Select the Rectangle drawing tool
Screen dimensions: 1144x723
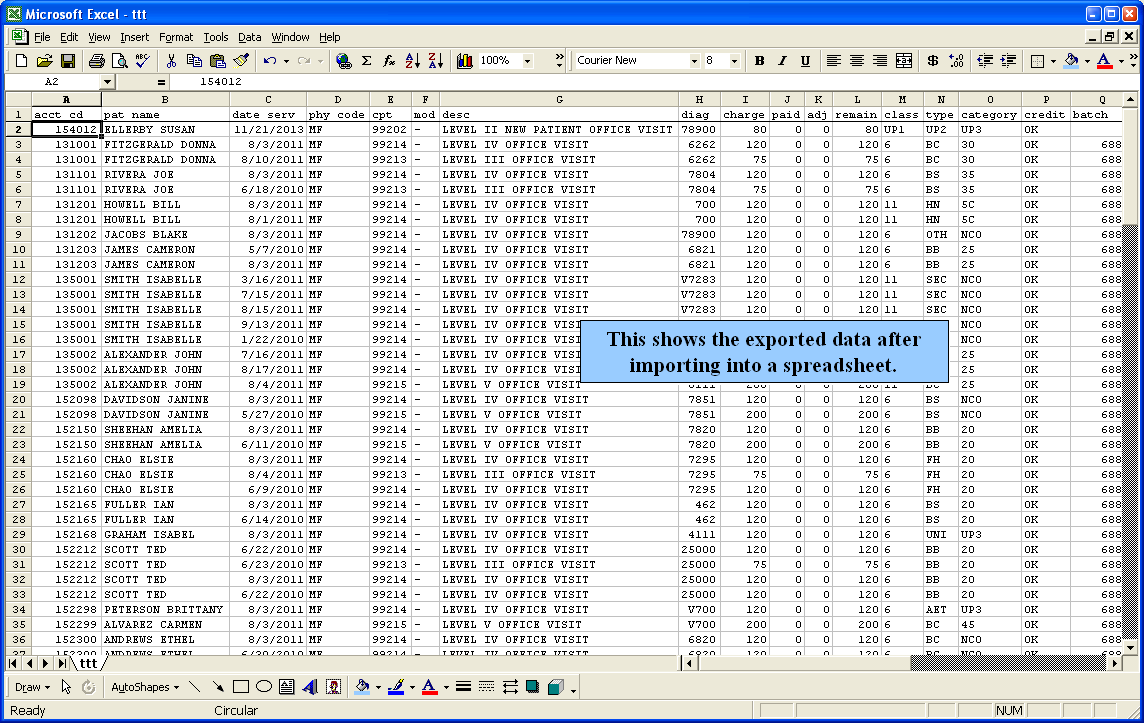[x=241, y=687]
